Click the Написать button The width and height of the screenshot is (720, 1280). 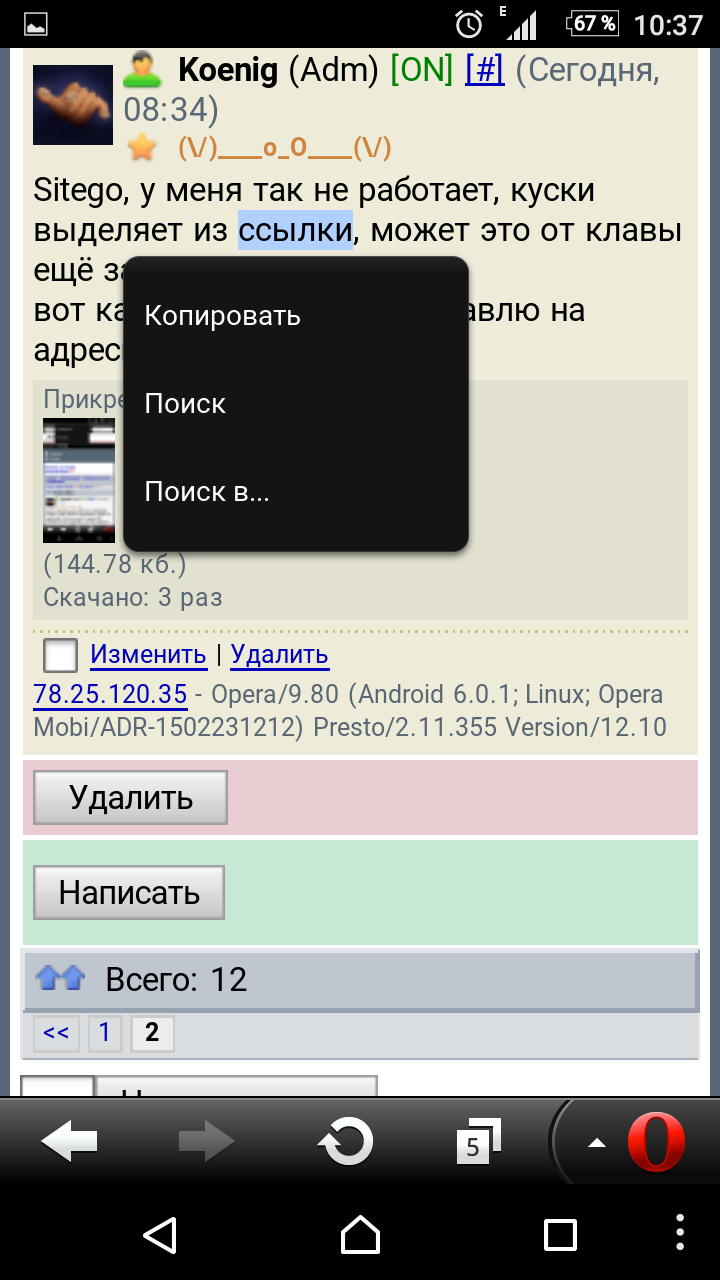129,892
